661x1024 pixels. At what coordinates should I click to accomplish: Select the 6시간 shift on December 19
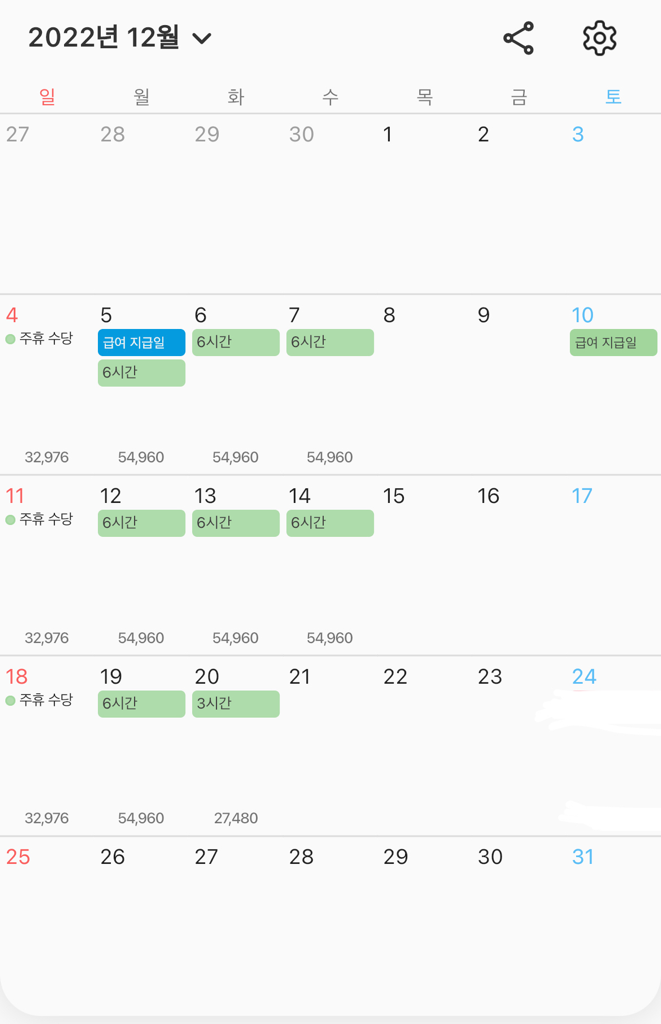[x=141, y=704]
